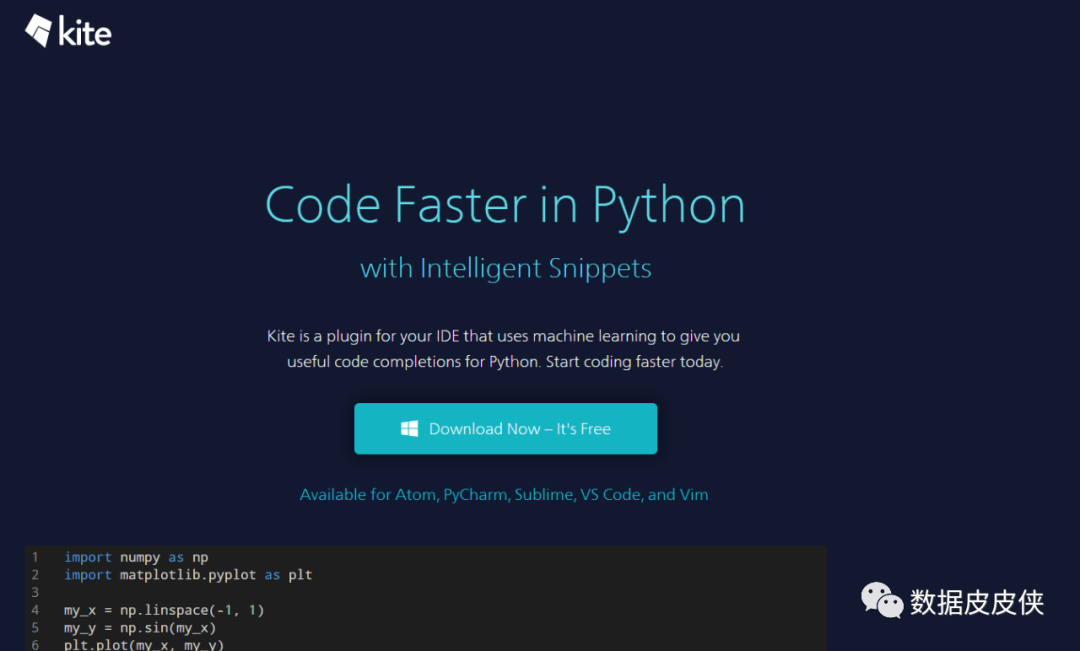Click code line 'plt.plot(my_x, my_y)'
The image size is (1080, 651).
pos(144,645)
